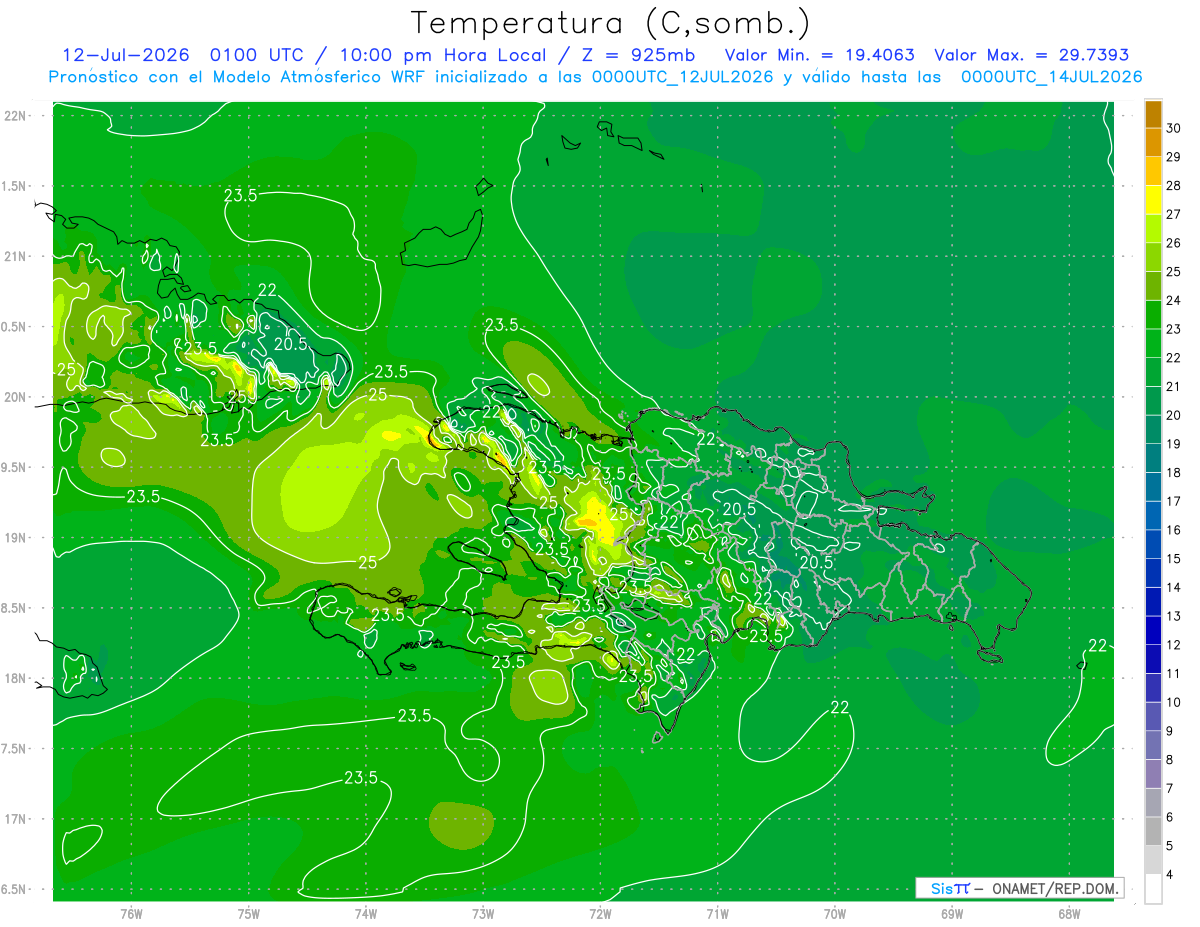1200x927 pixels.
Task: Click the "75W" longitude axis label
Action: click(249, 914)
